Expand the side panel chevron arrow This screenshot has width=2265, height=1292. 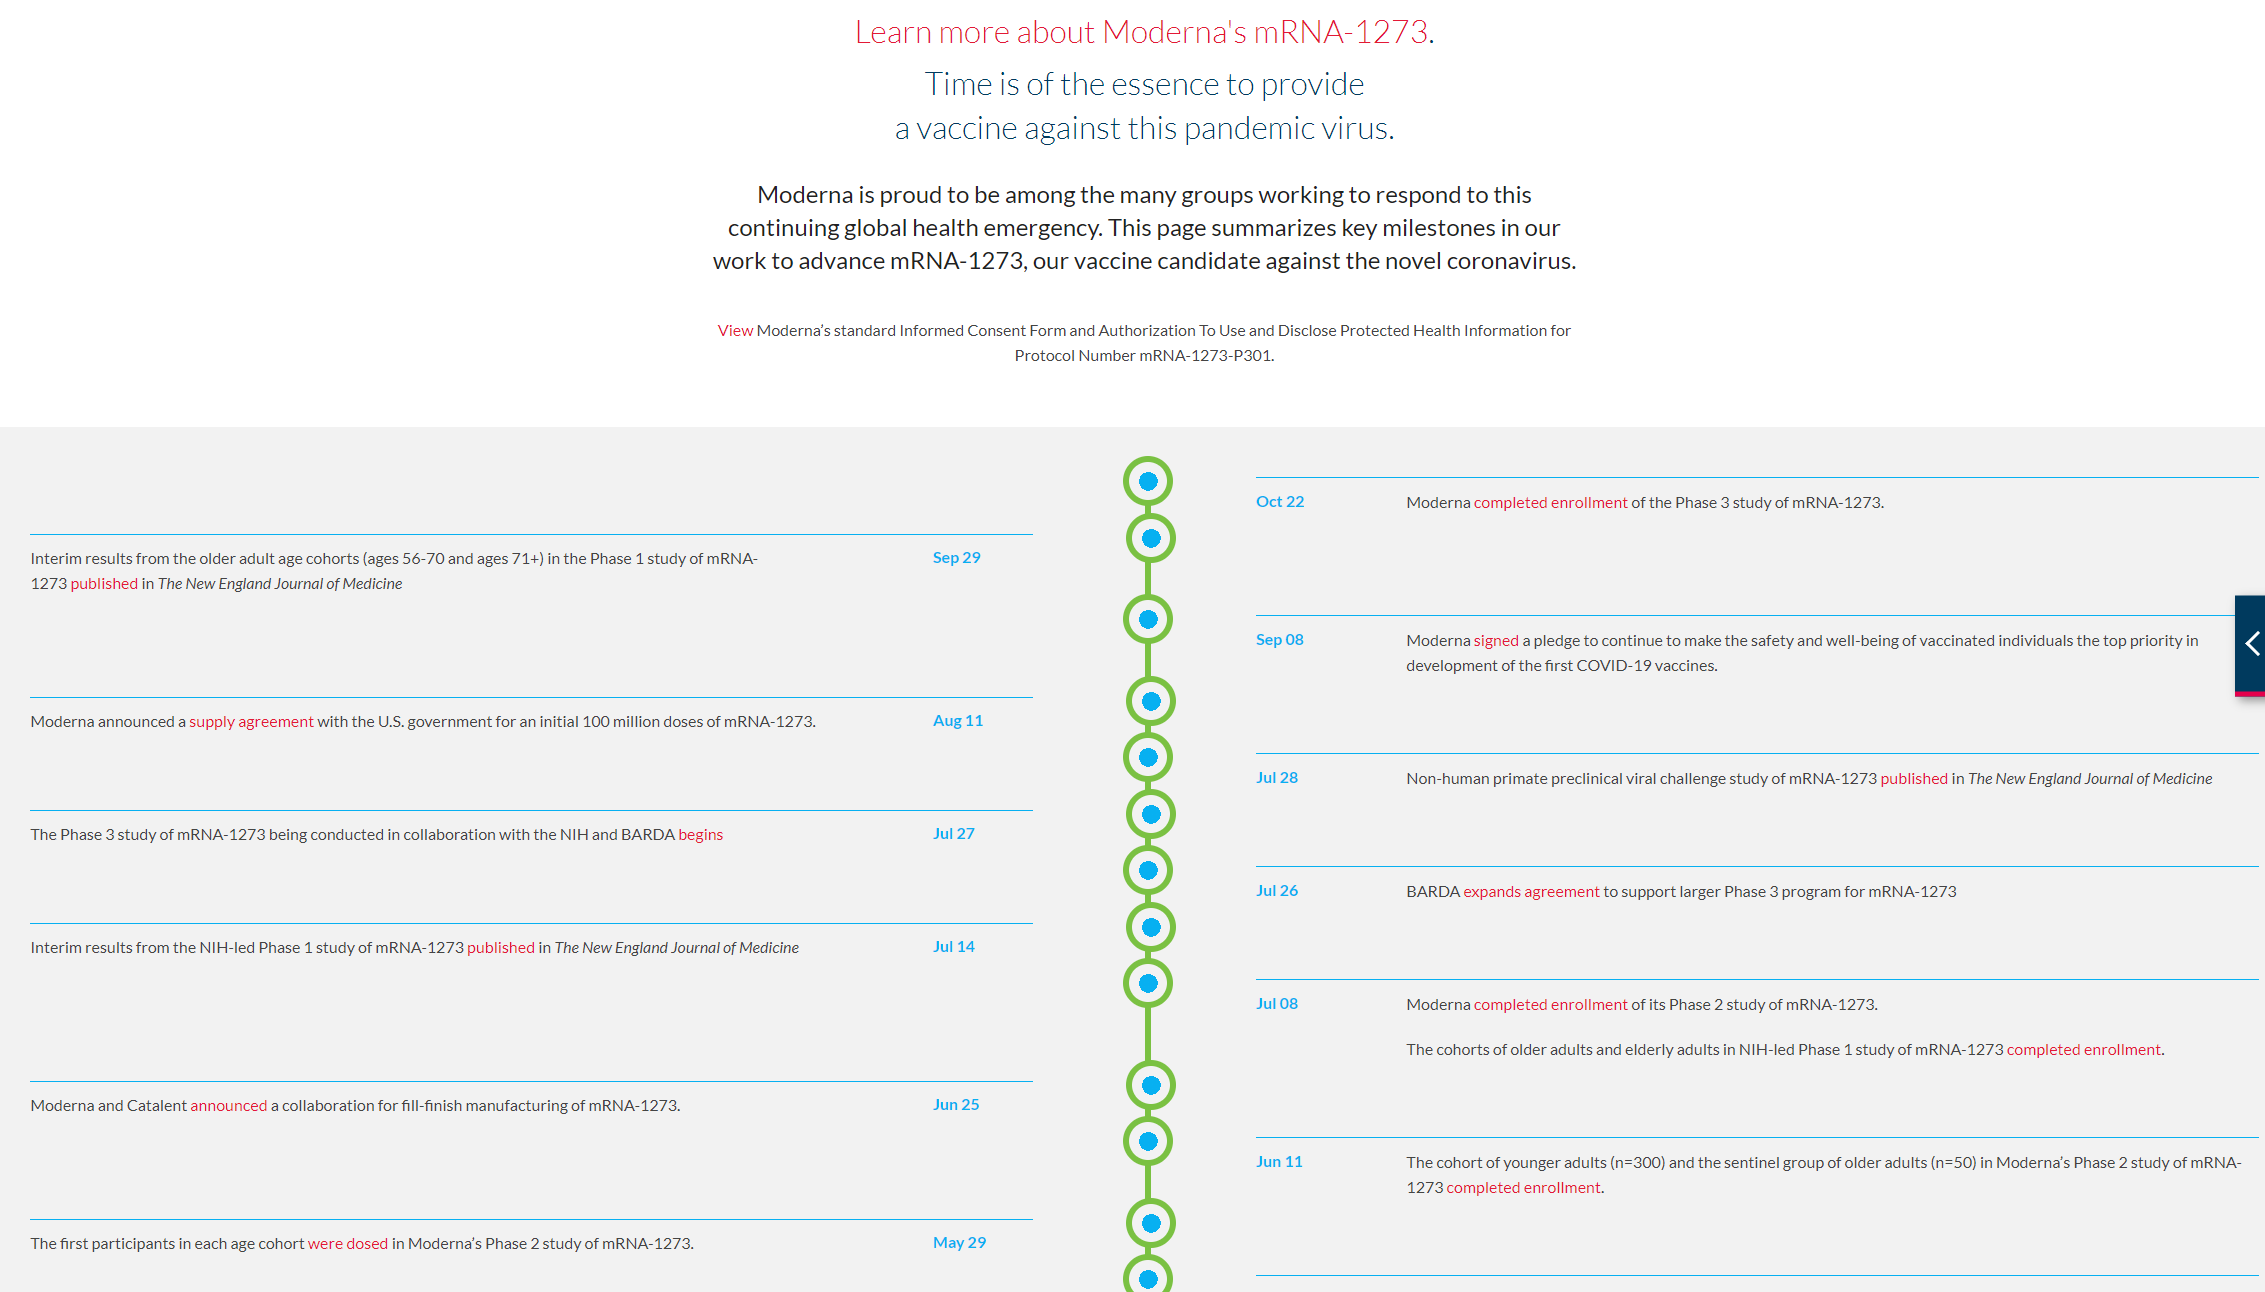[2251, 644]
